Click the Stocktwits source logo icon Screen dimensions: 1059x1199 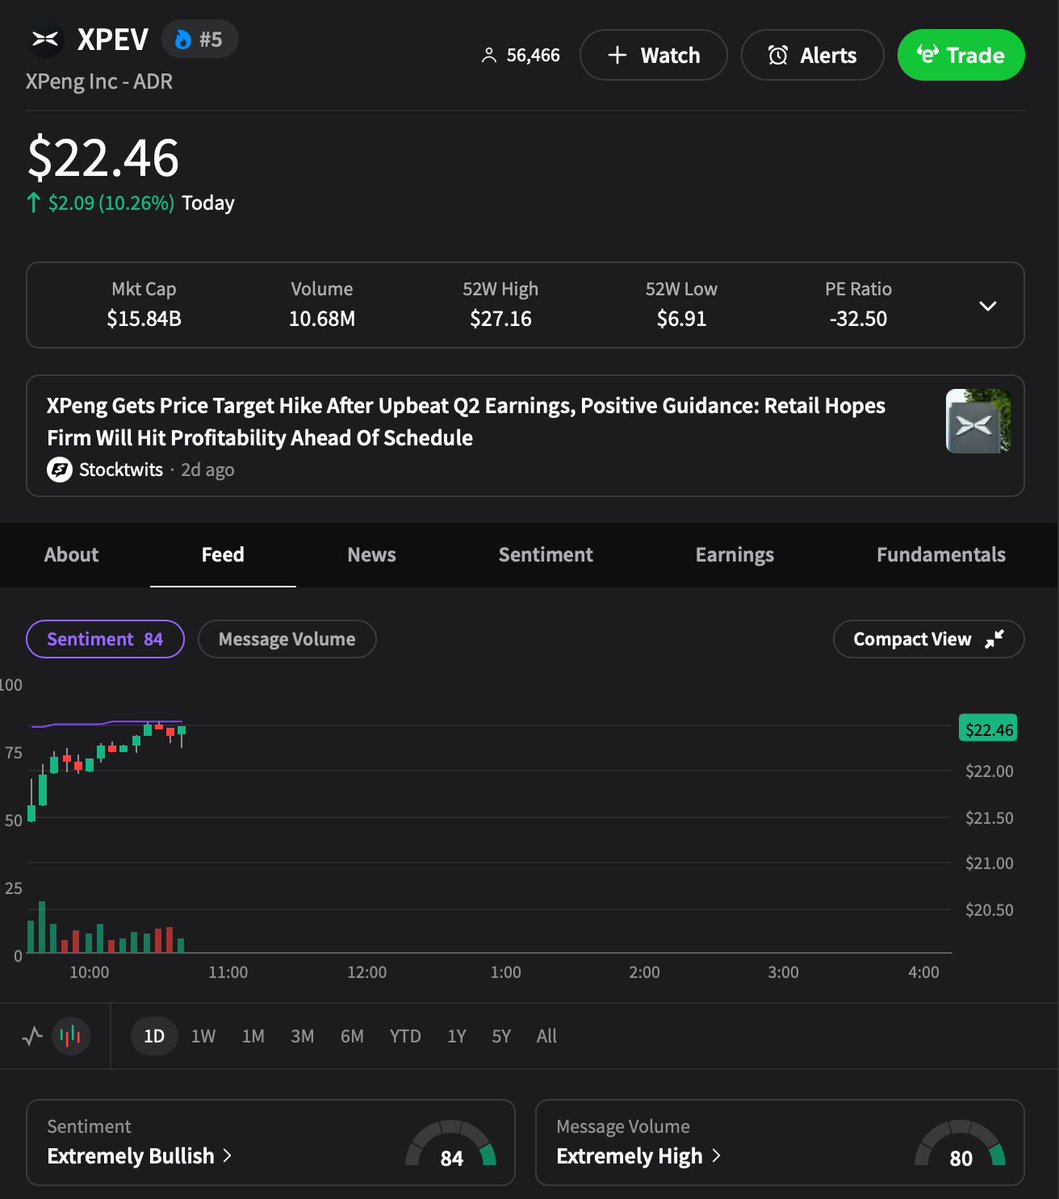pos(60,470)
